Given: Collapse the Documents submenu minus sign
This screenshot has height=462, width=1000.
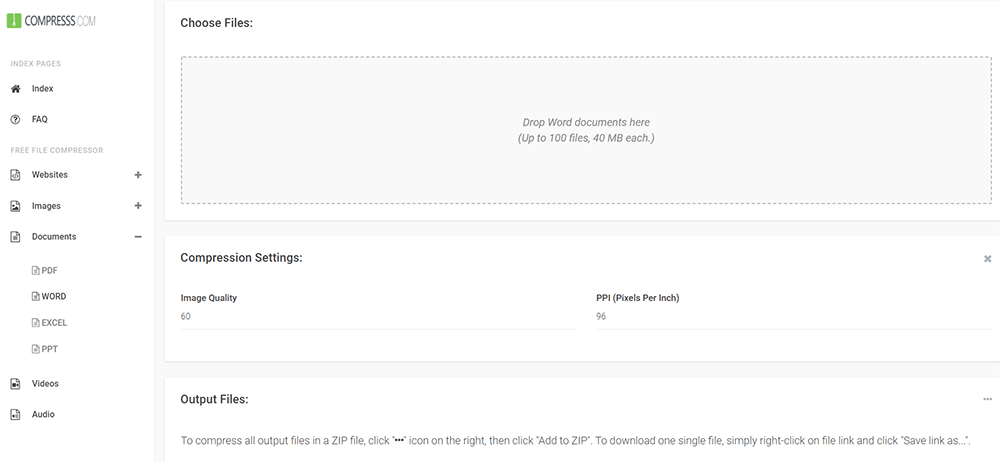Looking at the screenshot, I should tap(138, 237).
